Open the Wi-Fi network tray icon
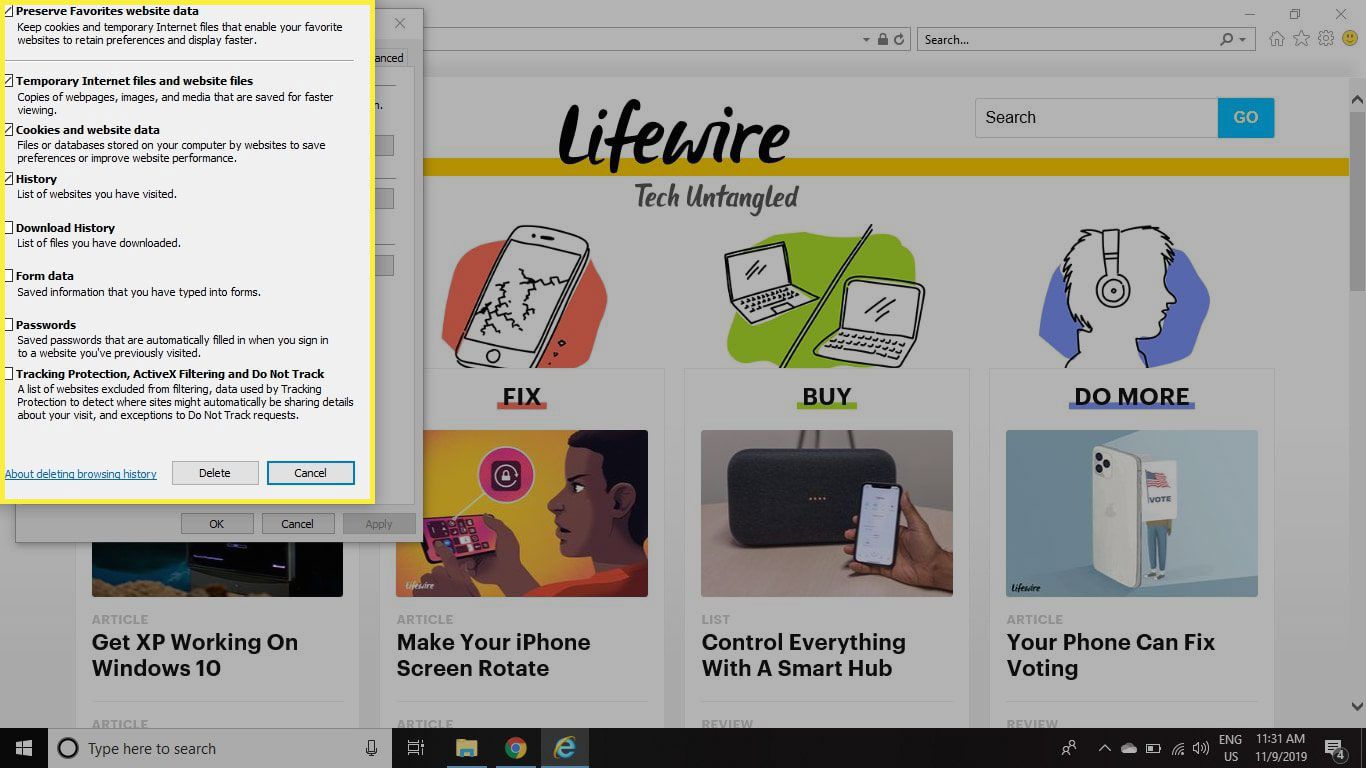This screenshot has height=768, width=1366. (x=1177, y=748)
